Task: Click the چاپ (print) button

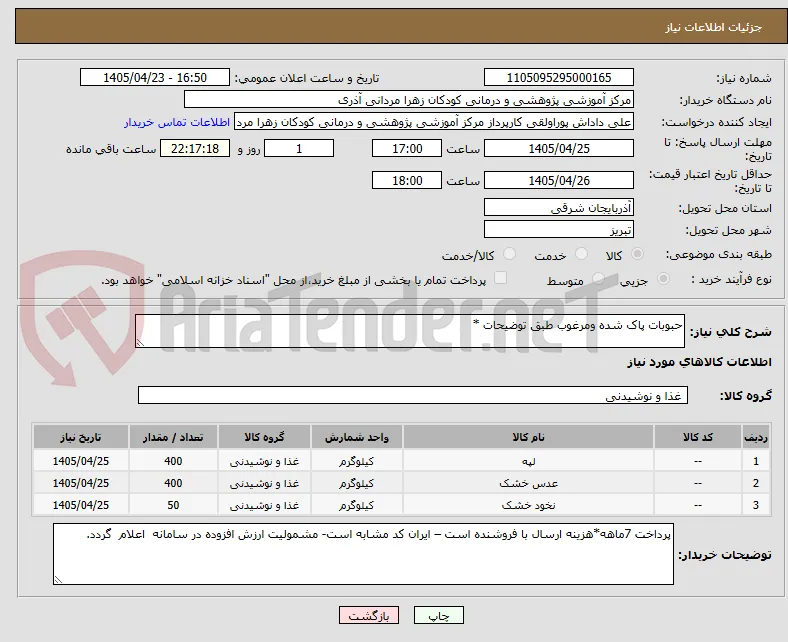Action: (x=438, y=615)
